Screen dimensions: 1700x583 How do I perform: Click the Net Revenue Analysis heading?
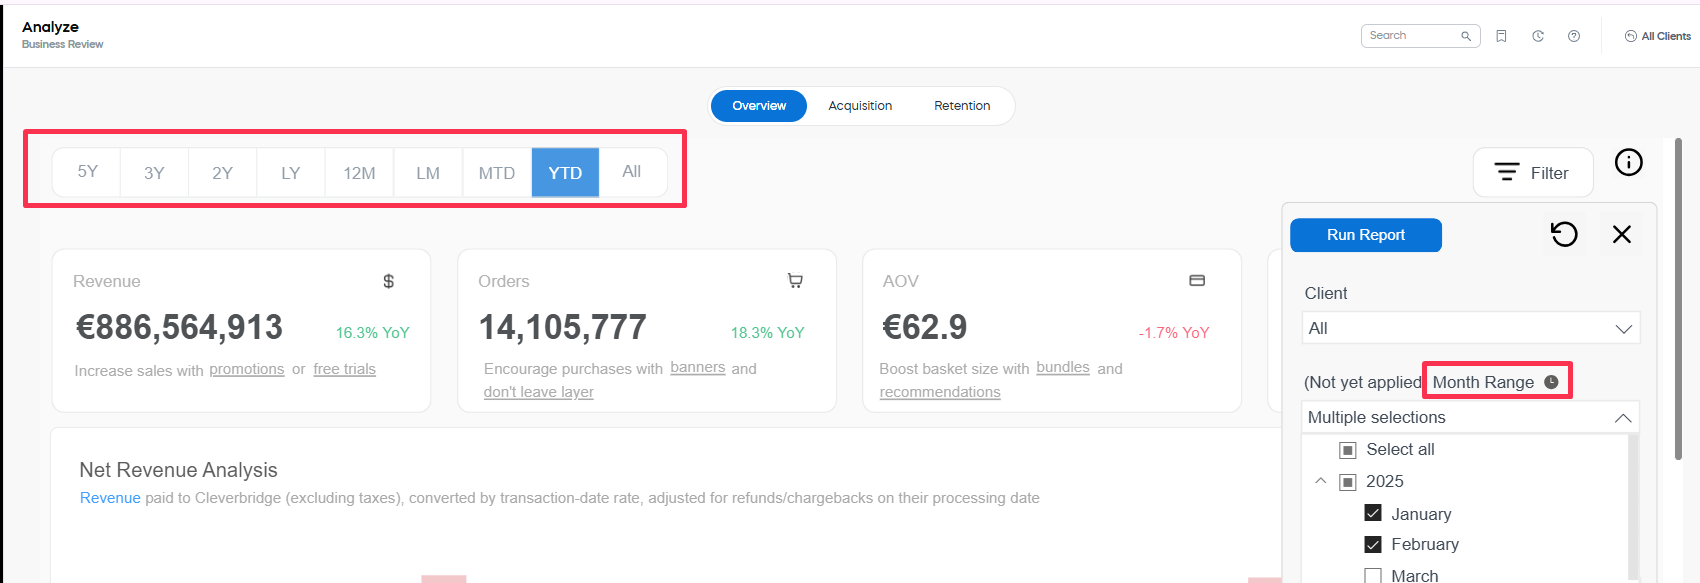(x=179, y=470)
